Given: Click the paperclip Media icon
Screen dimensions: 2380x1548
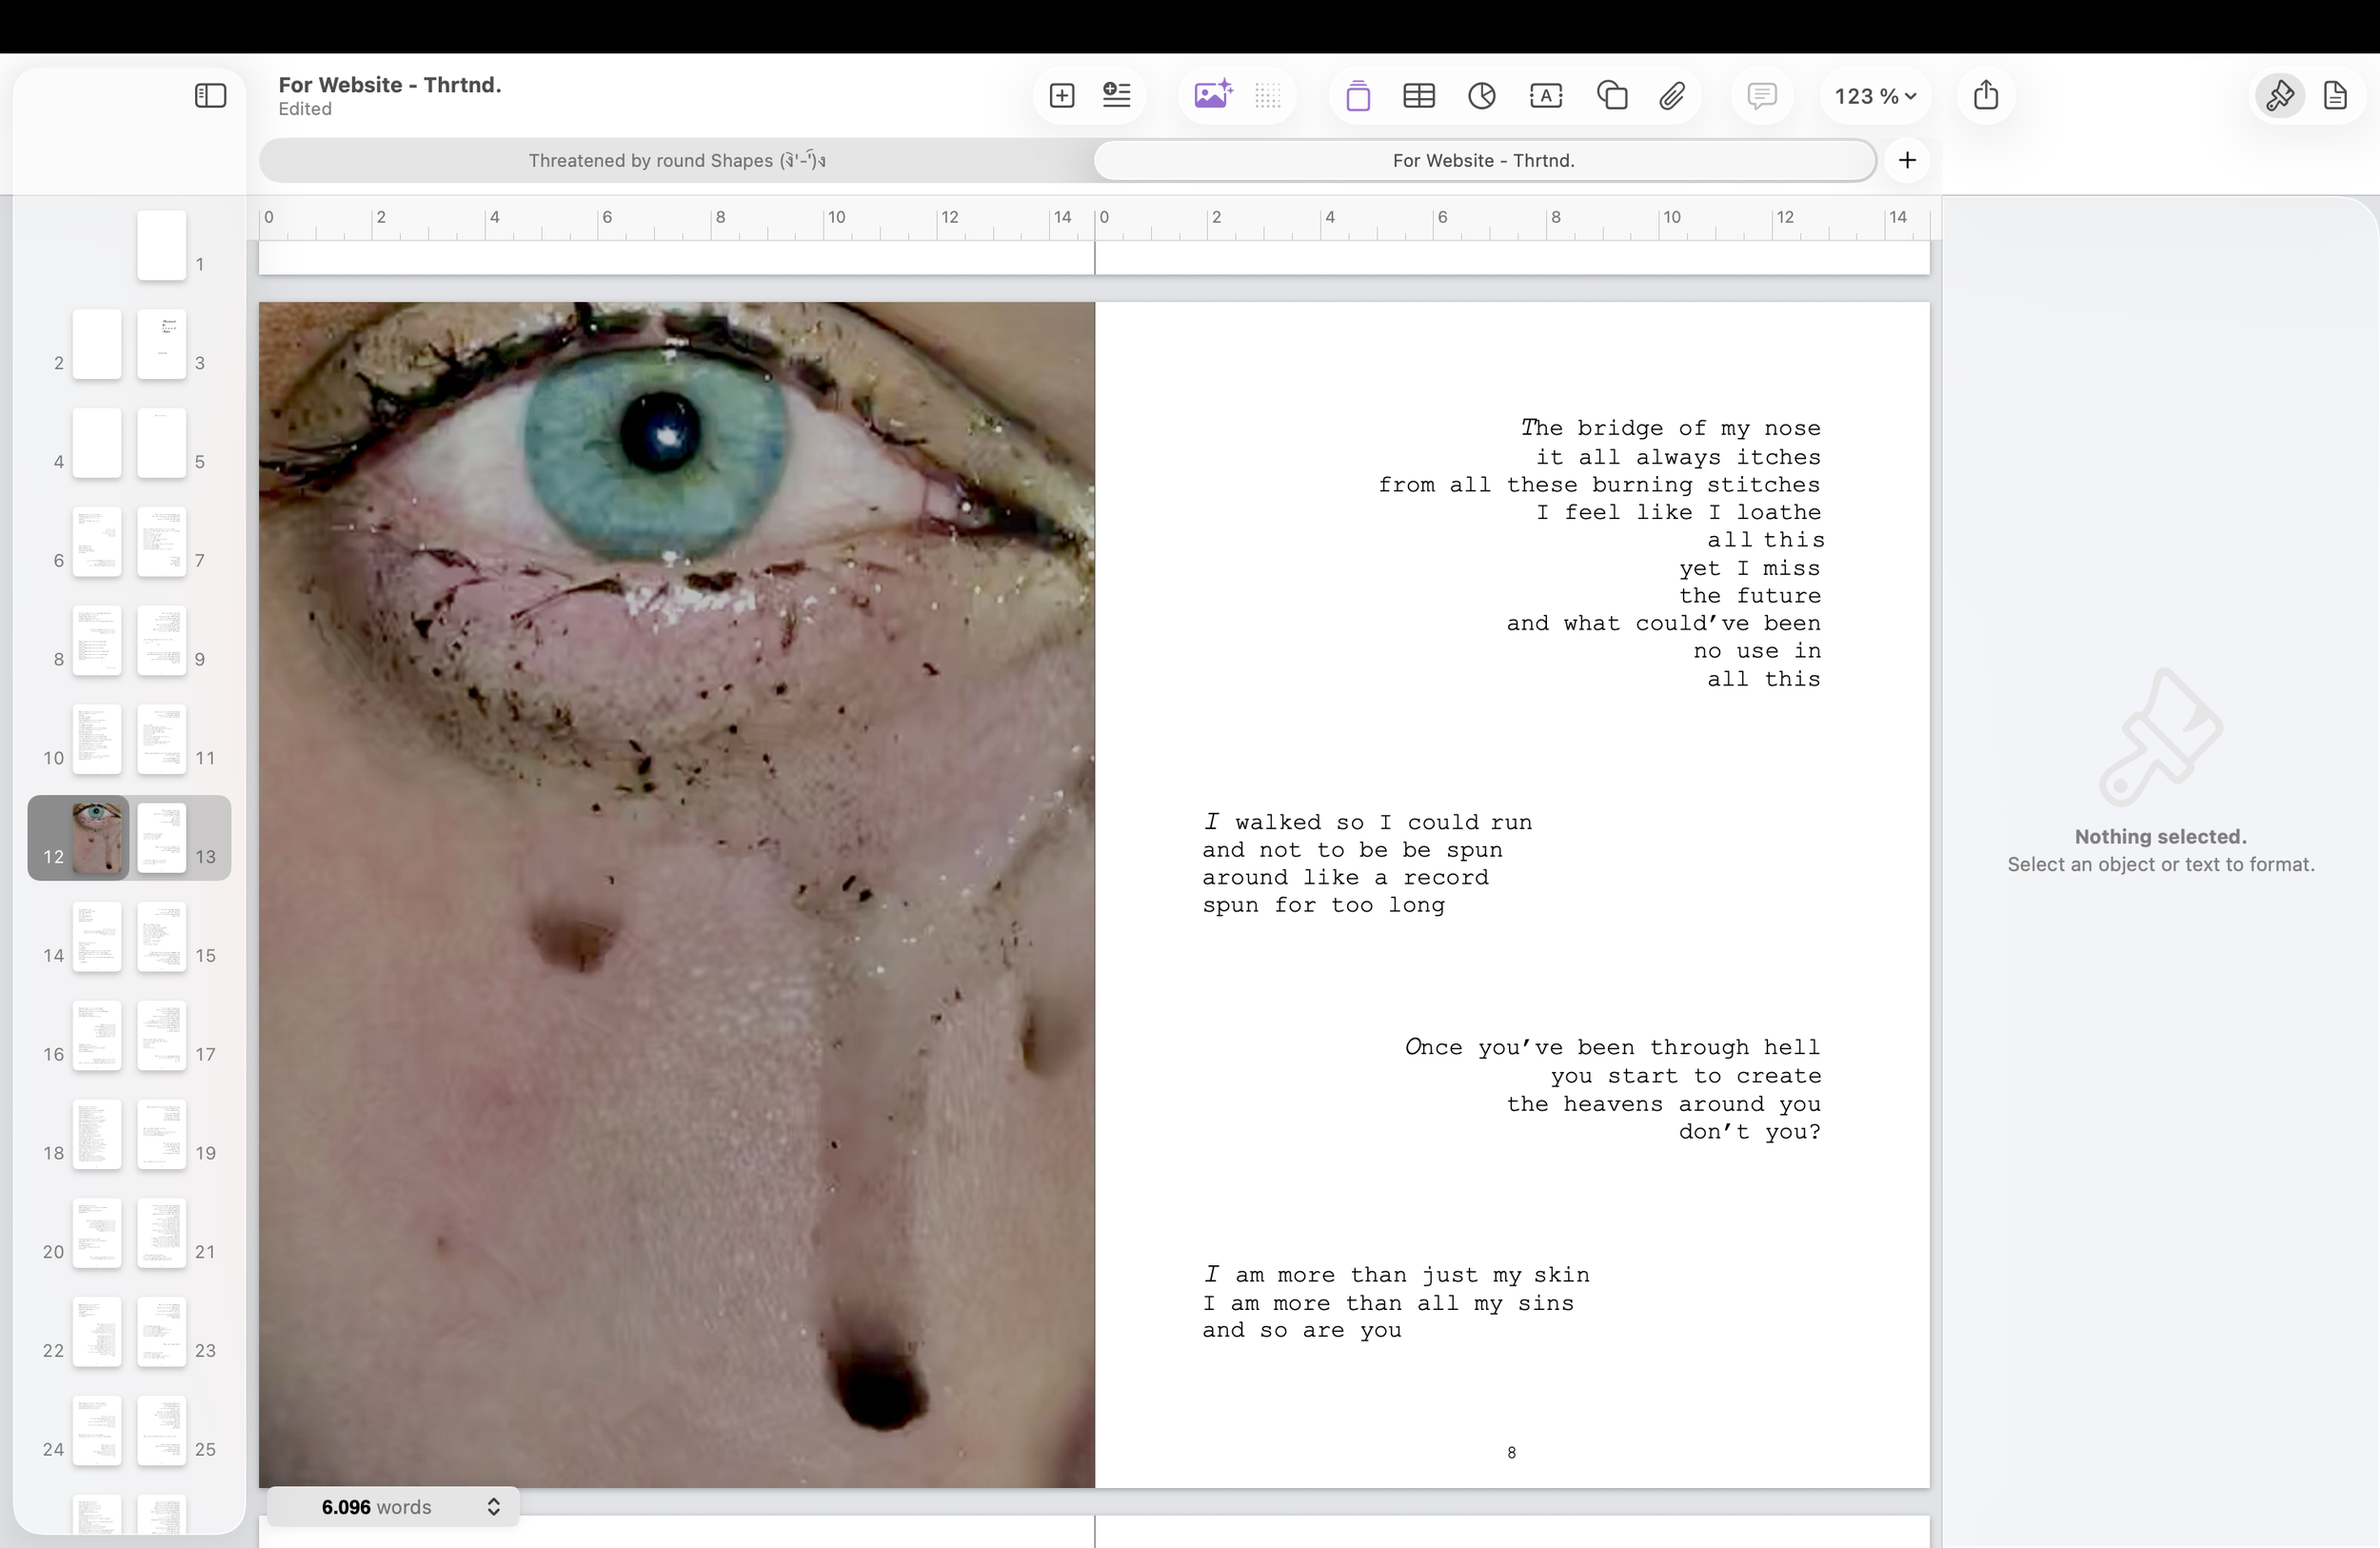Looking at the screenshot, I should (x=1672, y=96).
